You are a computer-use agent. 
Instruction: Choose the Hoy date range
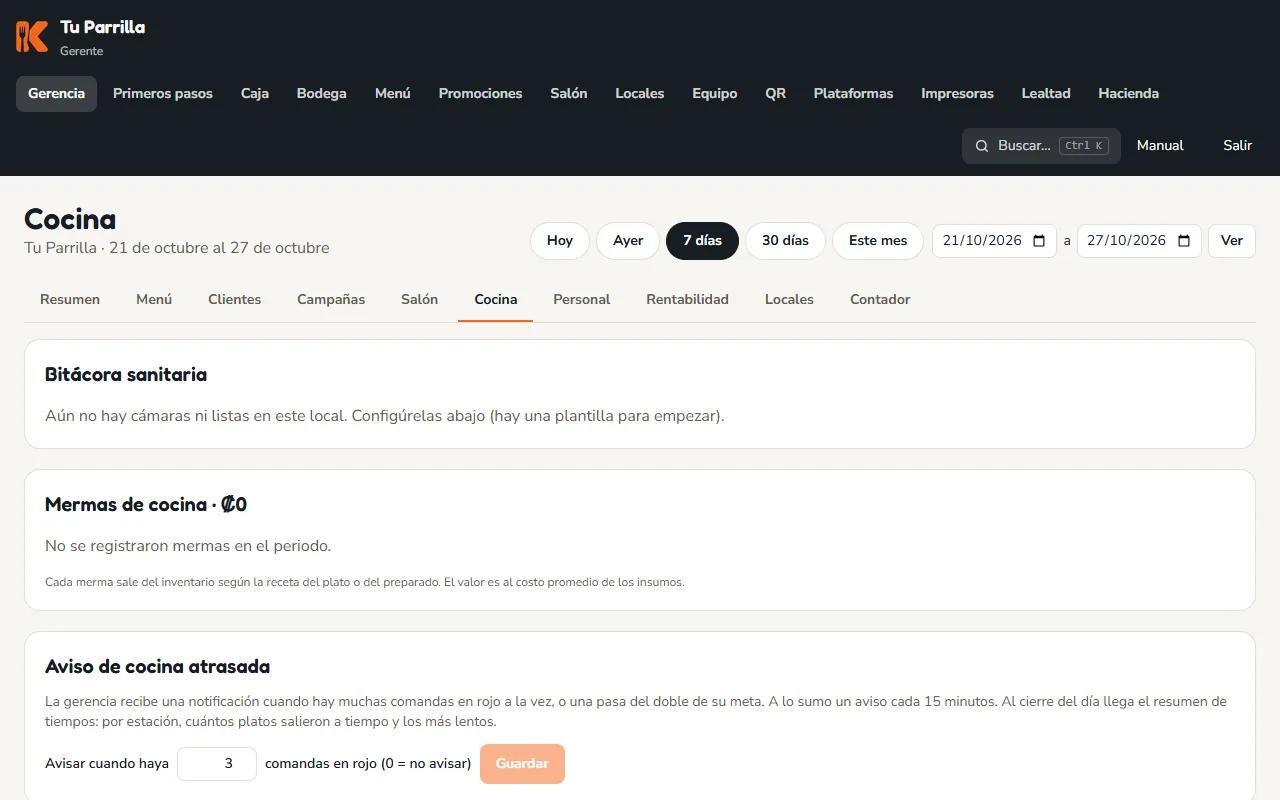pyautogui.click(x=560, y=241)
